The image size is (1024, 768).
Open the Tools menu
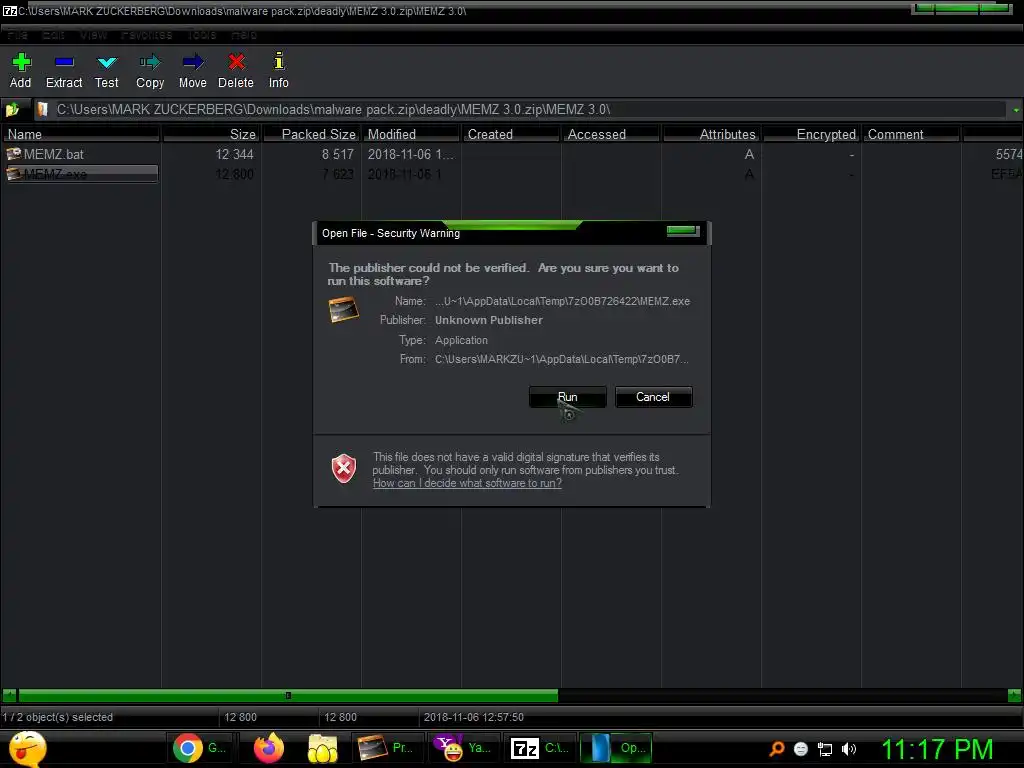pos(202,35)
